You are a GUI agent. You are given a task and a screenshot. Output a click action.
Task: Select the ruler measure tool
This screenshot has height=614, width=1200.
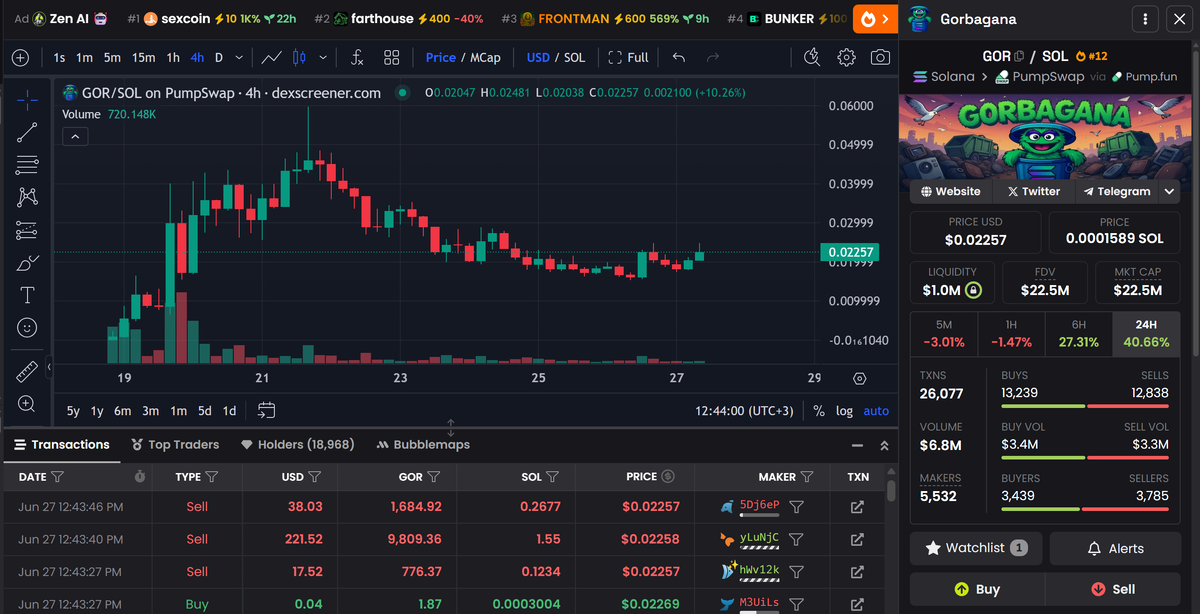point(27,372)
